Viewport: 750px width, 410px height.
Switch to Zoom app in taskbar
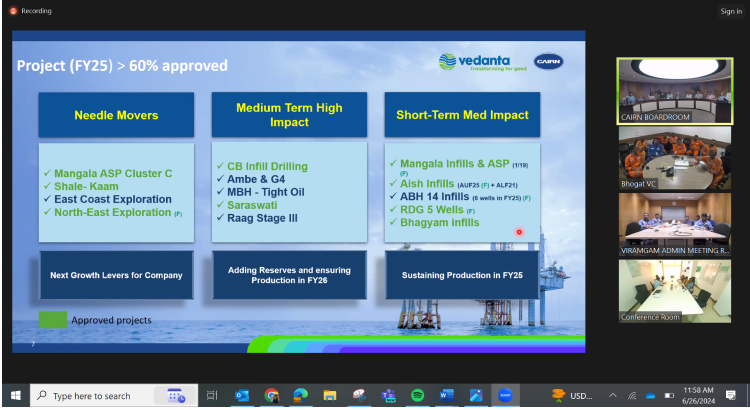tap(505, 396)
